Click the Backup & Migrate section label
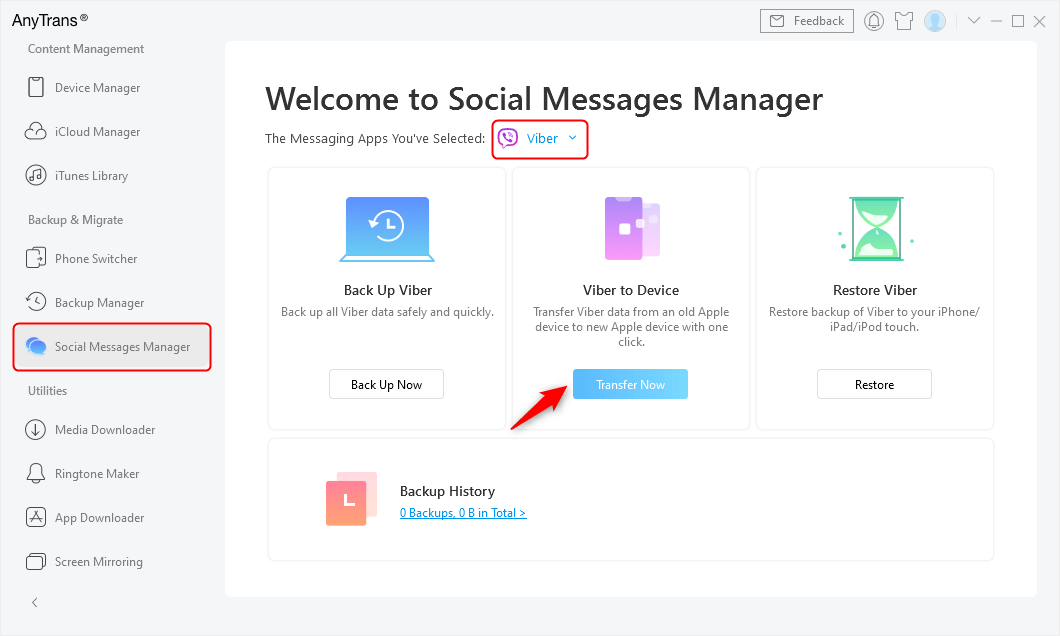The width and height of the screenshot is (1060, 636). pyautogui.click(x=76, y=220)
